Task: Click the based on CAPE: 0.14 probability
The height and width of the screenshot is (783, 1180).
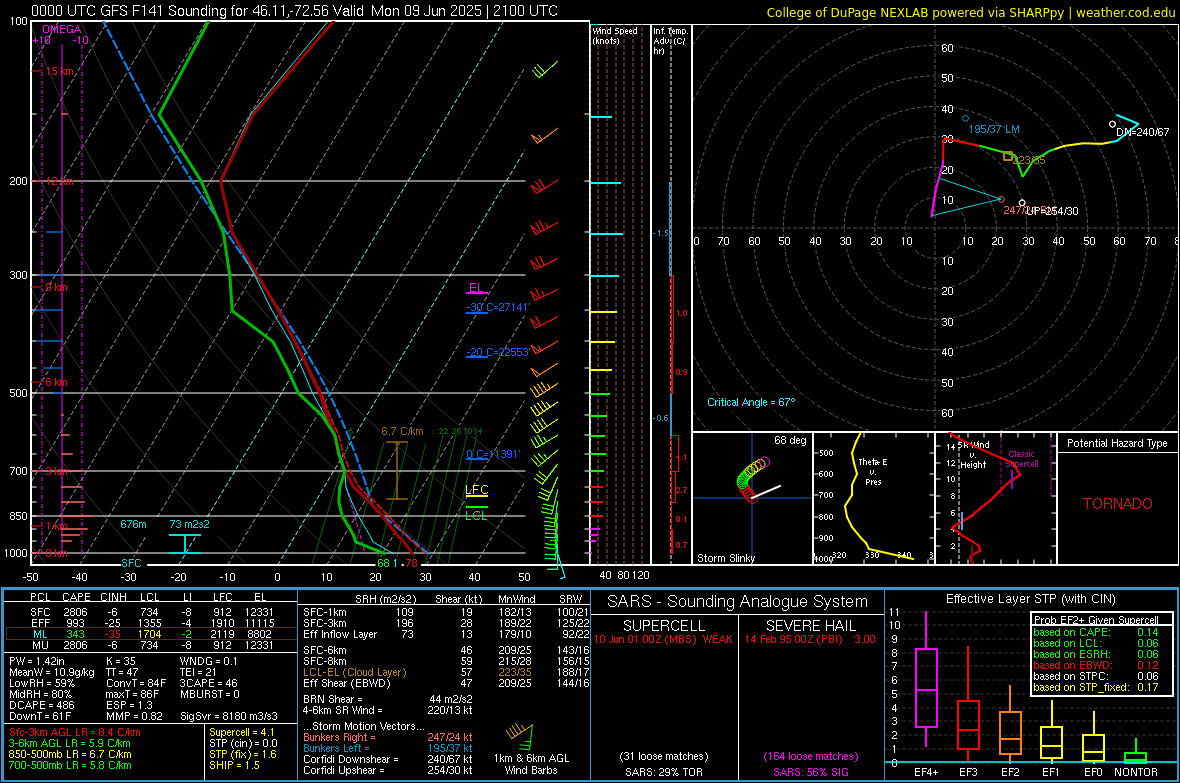Action: [1095, 632]
